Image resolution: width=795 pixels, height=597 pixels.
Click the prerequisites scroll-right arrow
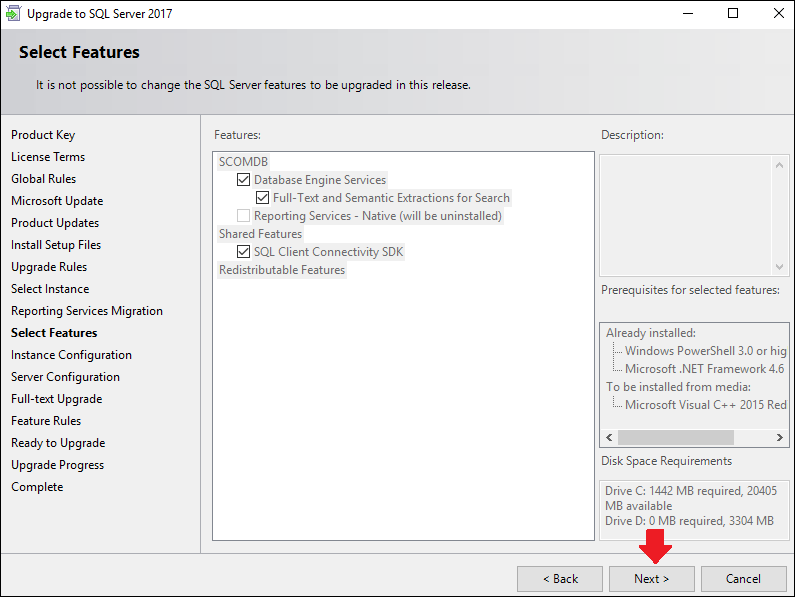tap(779, 437)
